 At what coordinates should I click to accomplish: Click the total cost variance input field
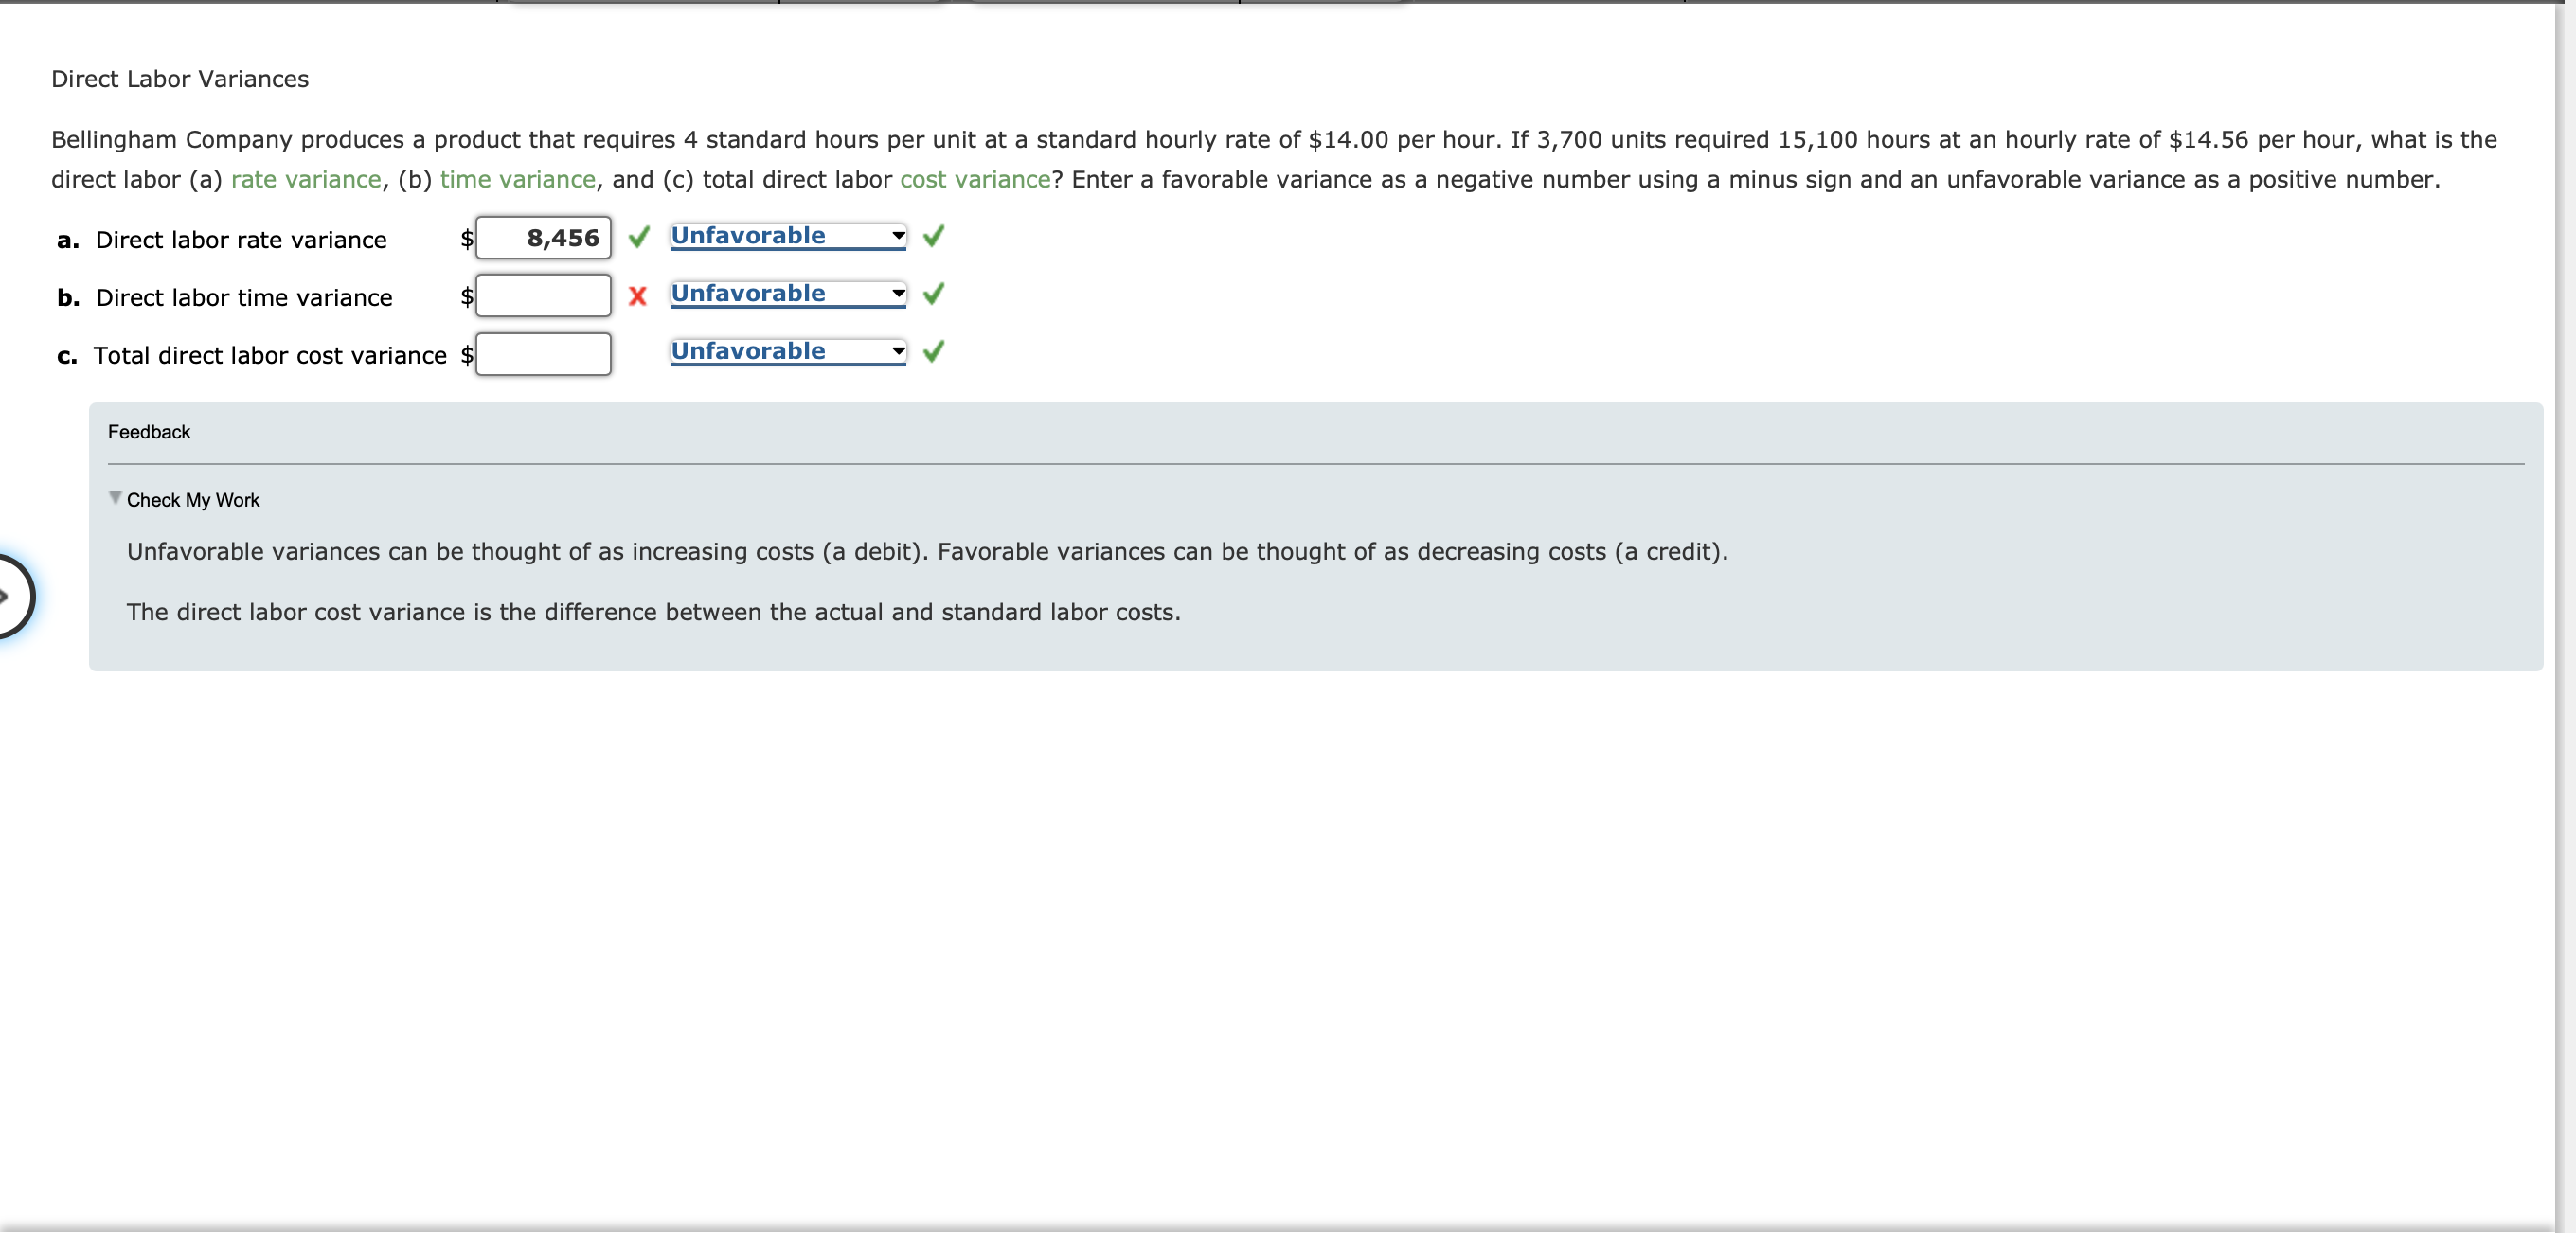(543, 354)
